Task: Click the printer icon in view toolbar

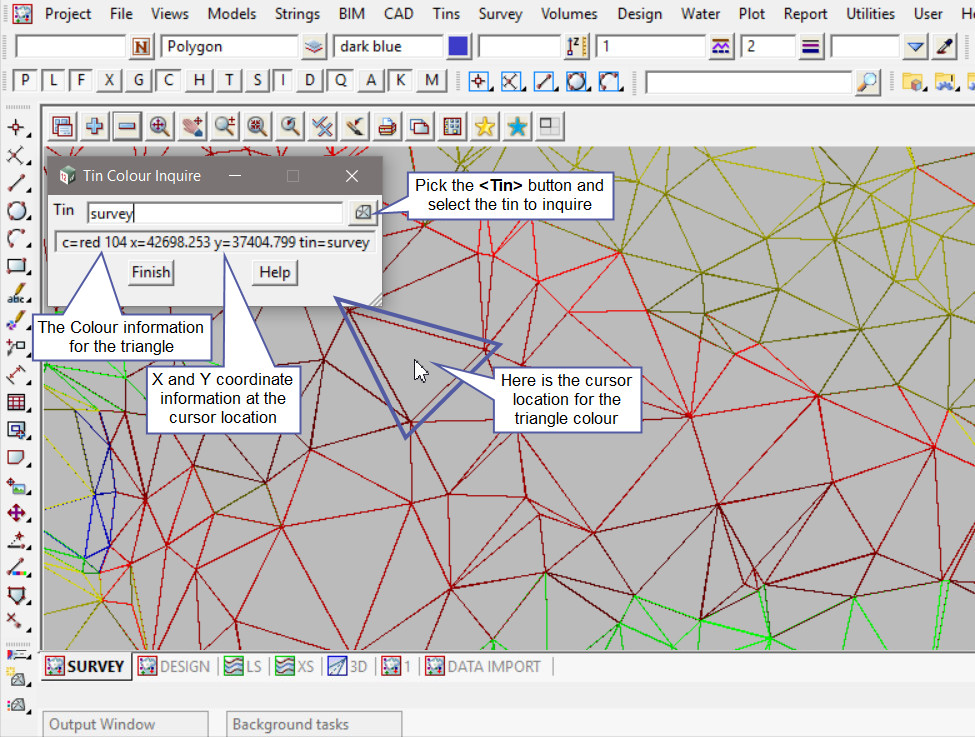Action: 387,126
